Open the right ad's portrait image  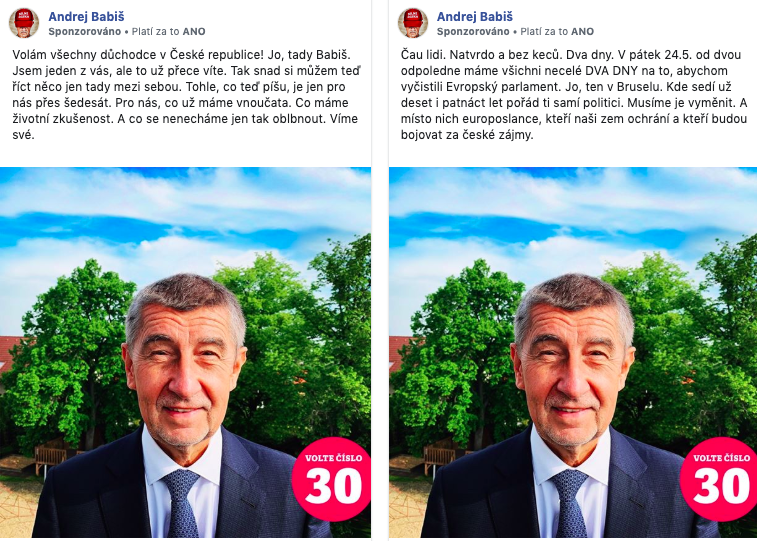pyautogui.click(x=573, y=352)
